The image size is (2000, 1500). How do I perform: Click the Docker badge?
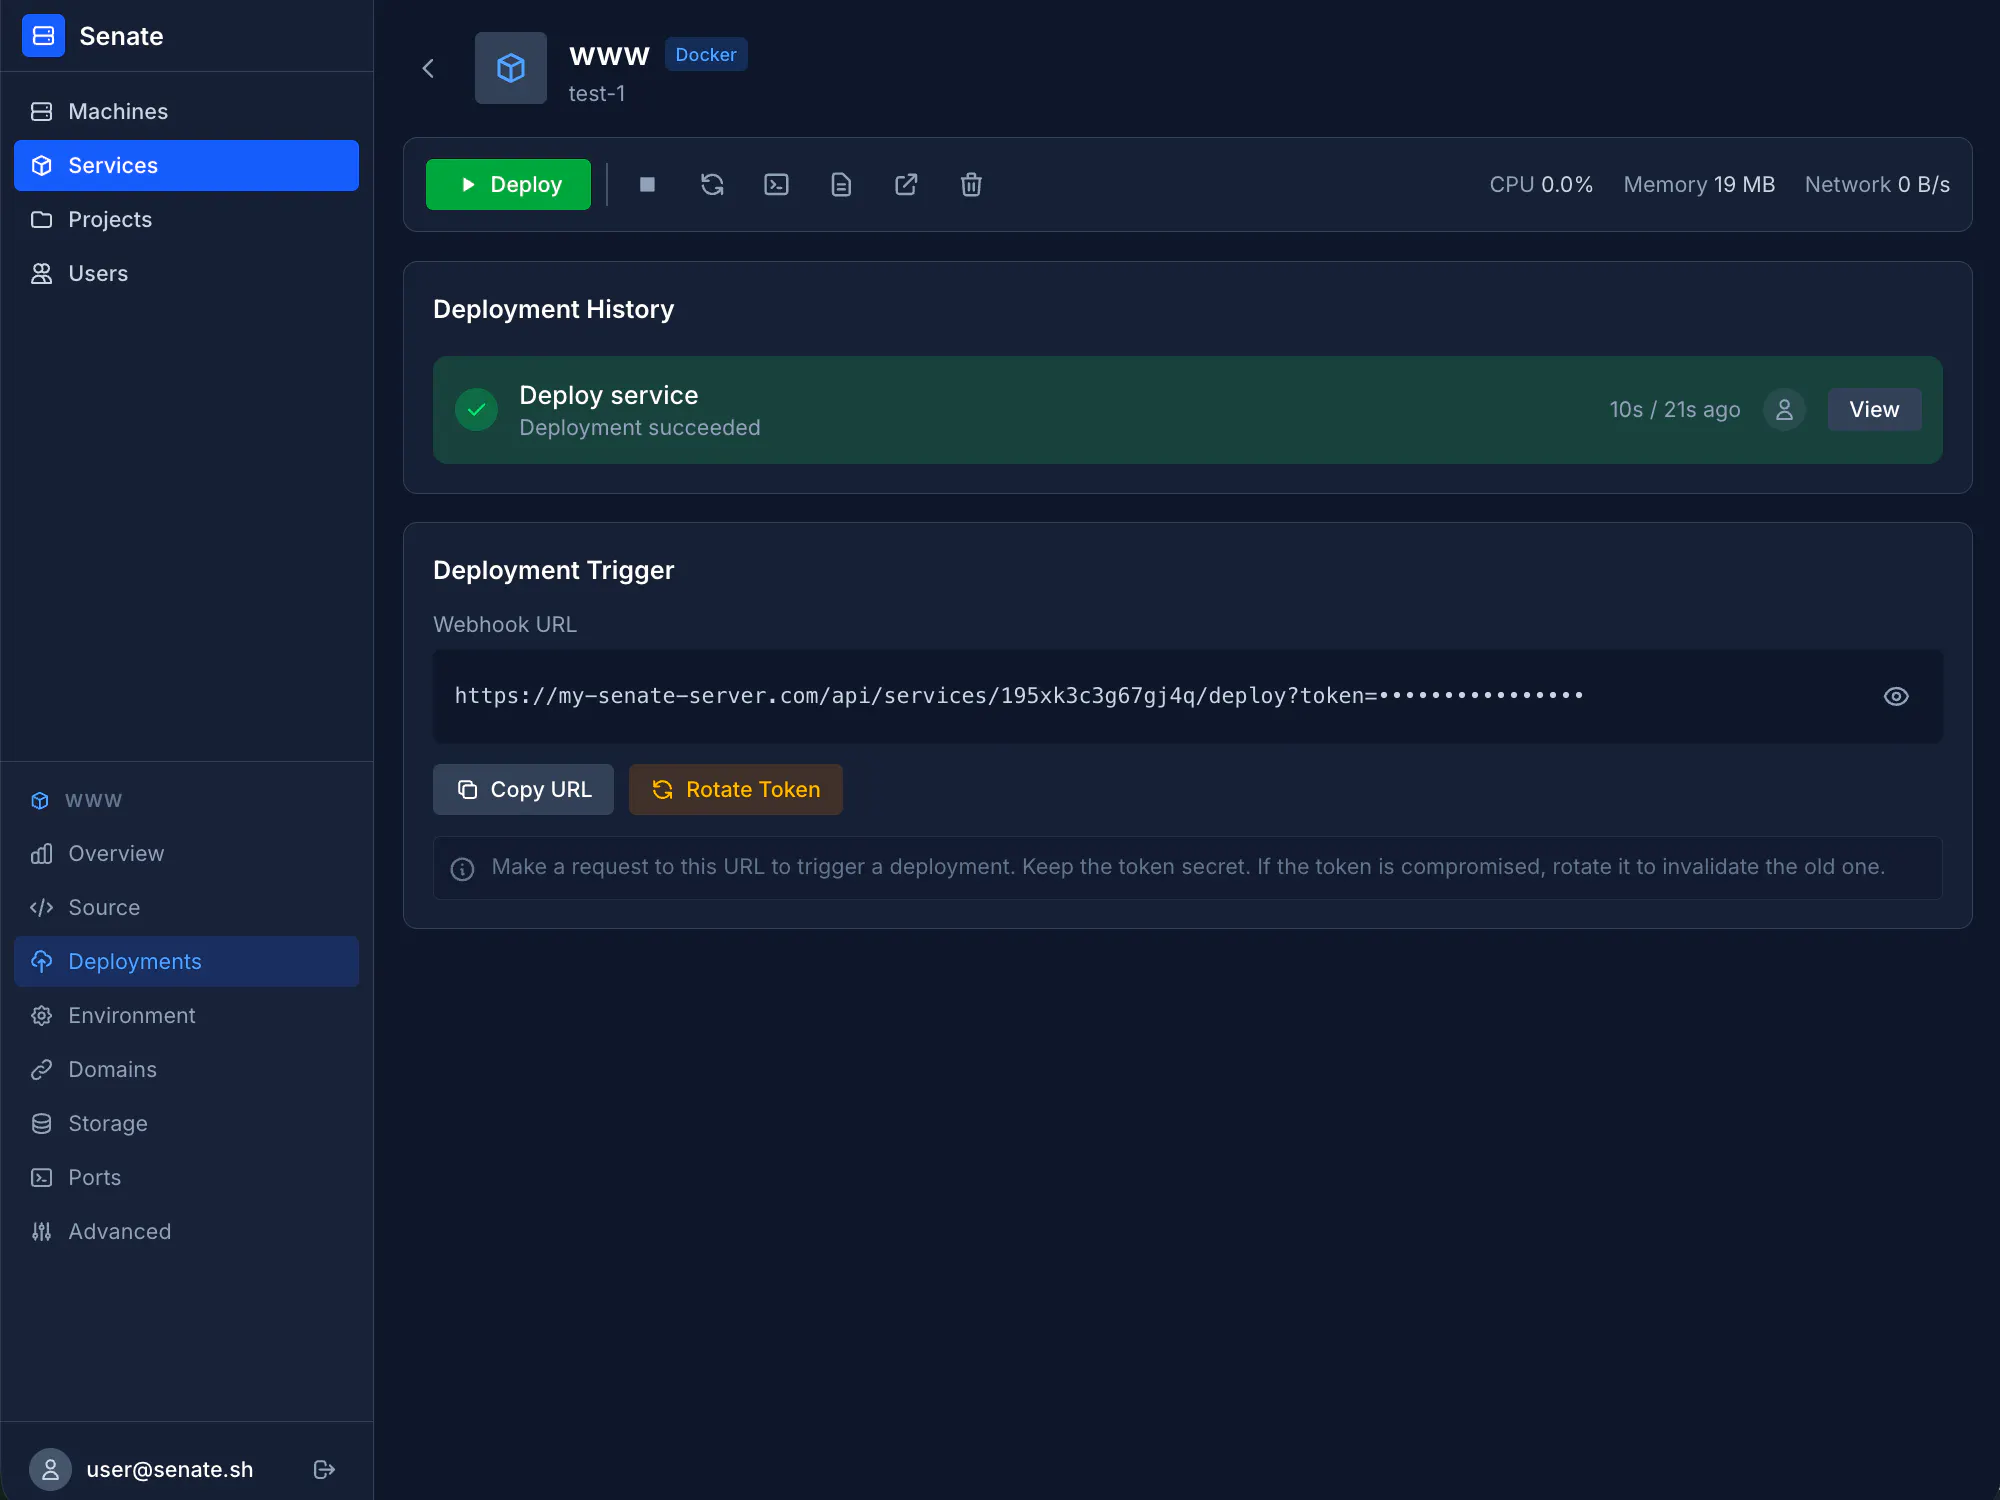click(x=706, y=54)
